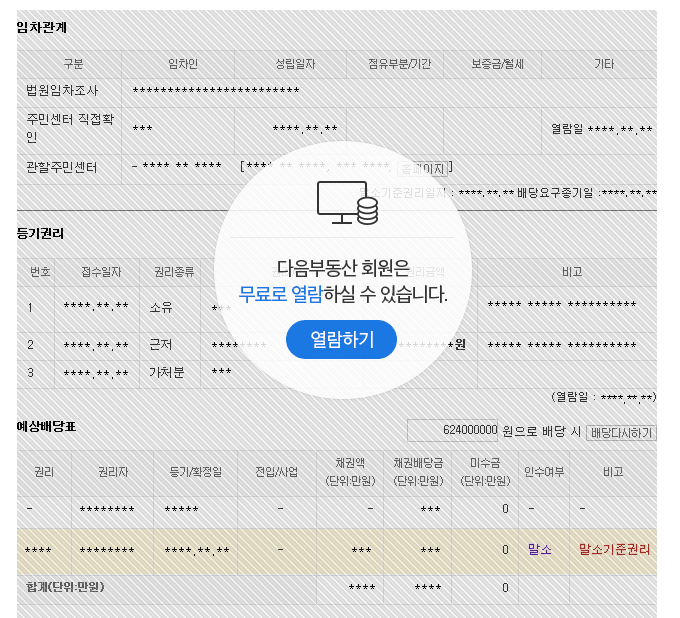Screen dimensions: 680x618
Task: Click the 합계(단위:만원) row label
Action: coord(65,587)
